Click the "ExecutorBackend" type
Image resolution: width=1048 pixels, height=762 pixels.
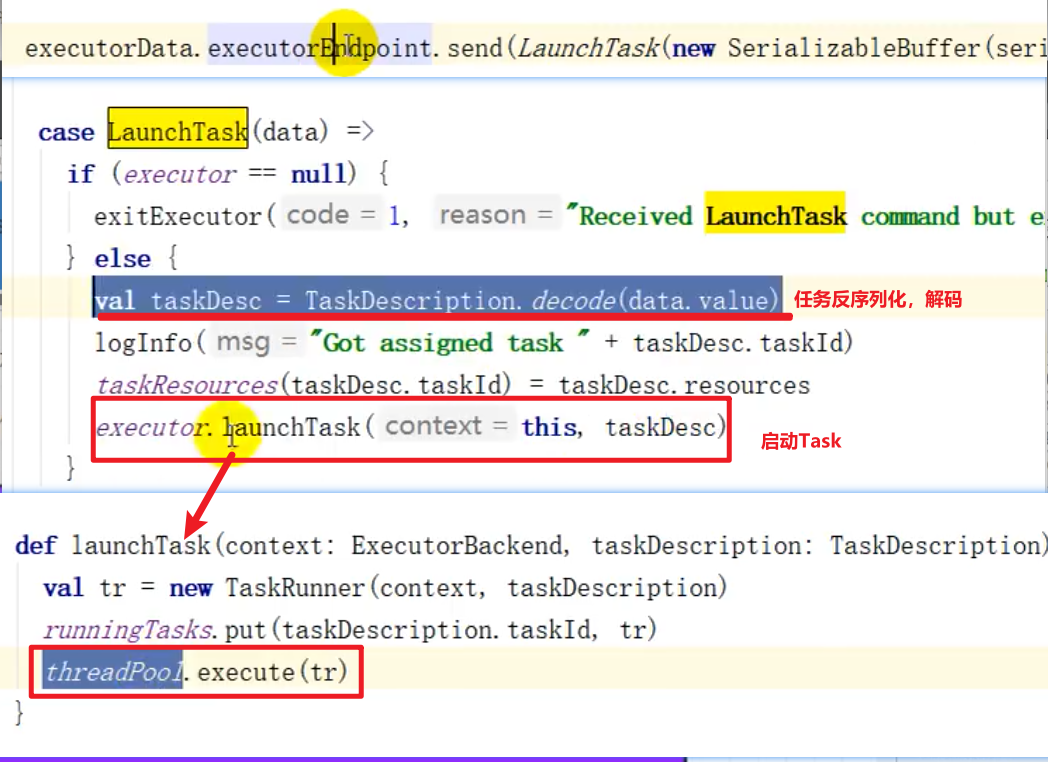click(457, 545)
